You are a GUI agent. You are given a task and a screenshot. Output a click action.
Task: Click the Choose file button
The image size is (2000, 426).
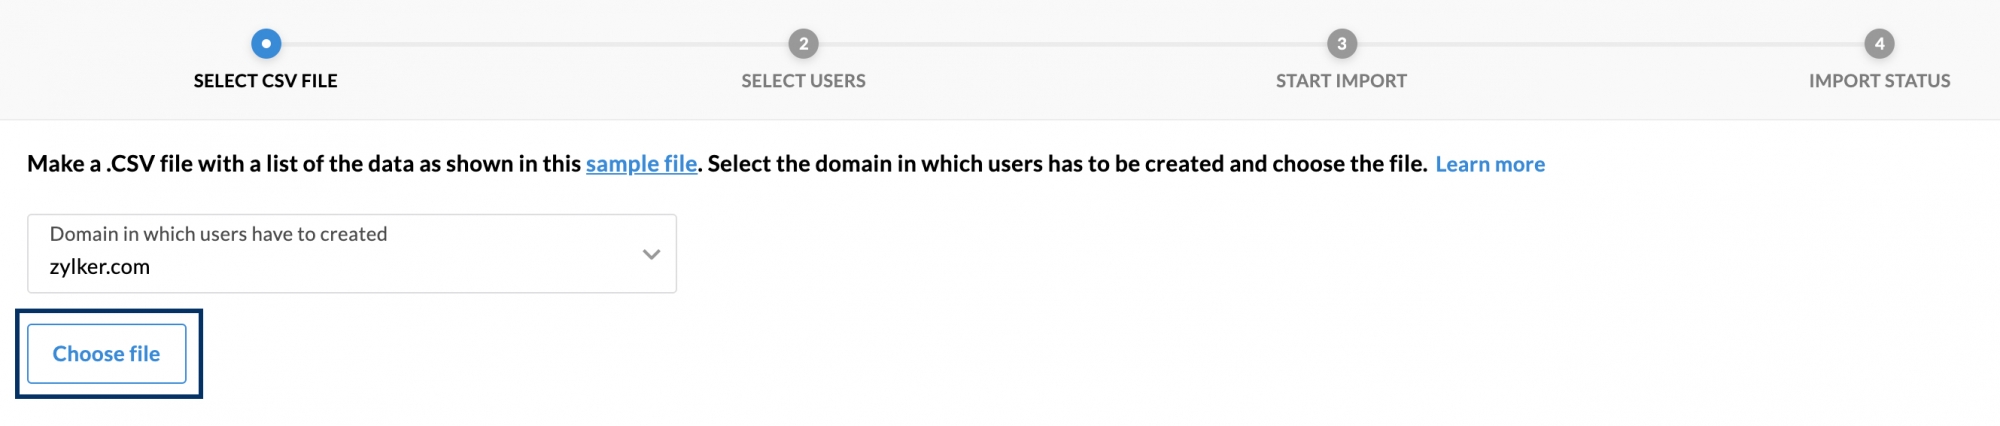coord(107,354)
